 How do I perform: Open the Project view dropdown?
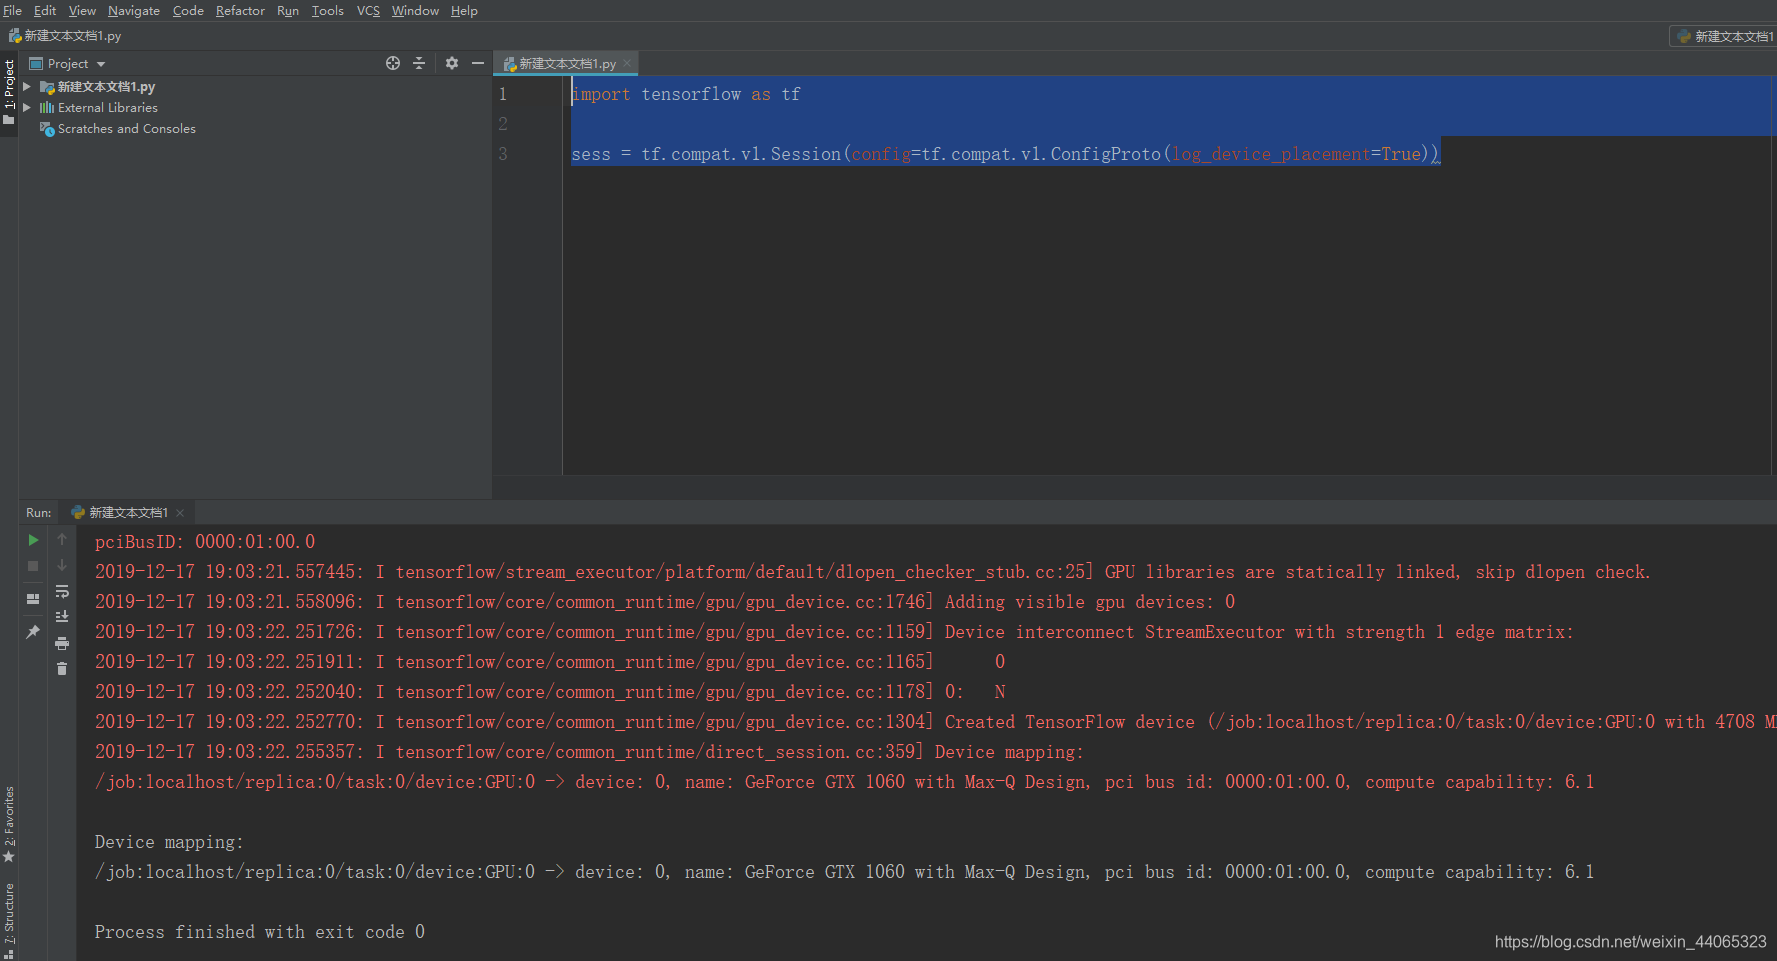tap(68, 63)
